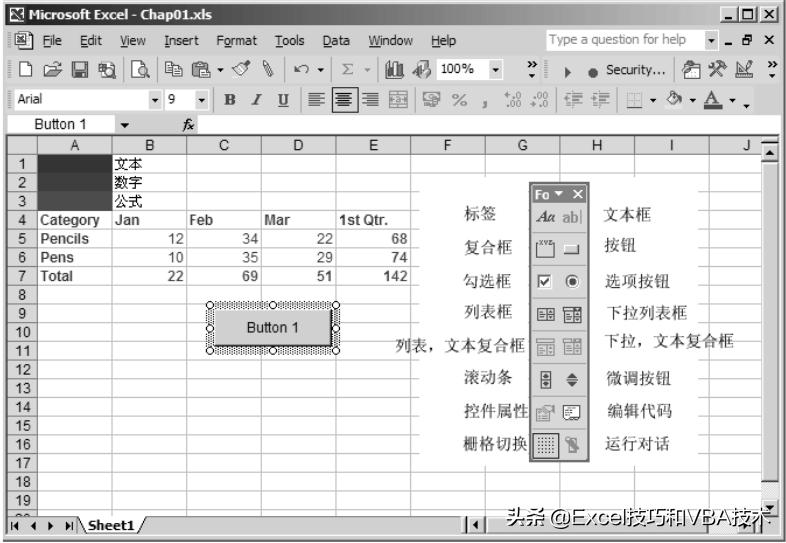Open the Fill Color dropdown arrow

coord(693,100)
